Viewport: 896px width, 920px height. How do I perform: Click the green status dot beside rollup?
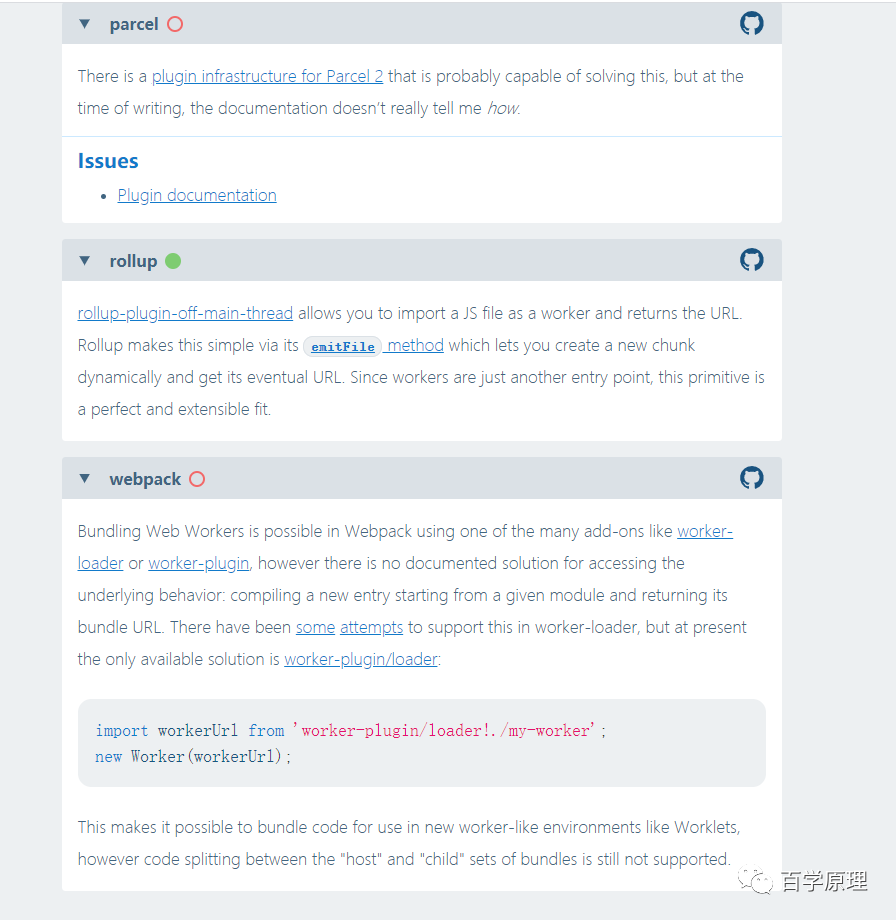click(x=173, y=261)
